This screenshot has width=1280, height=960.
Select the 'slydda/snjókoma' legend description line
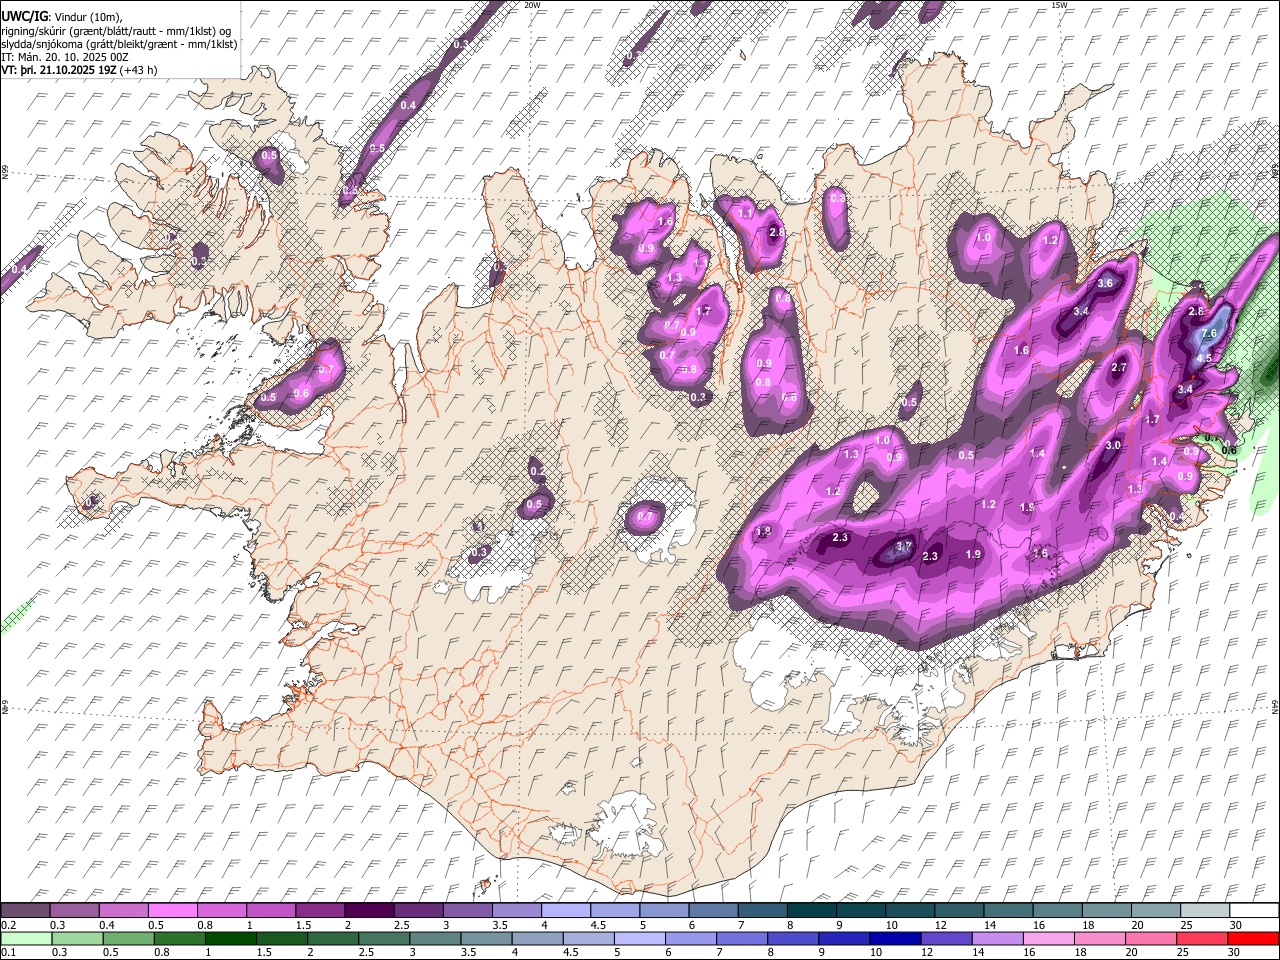(x=120, y=45)
